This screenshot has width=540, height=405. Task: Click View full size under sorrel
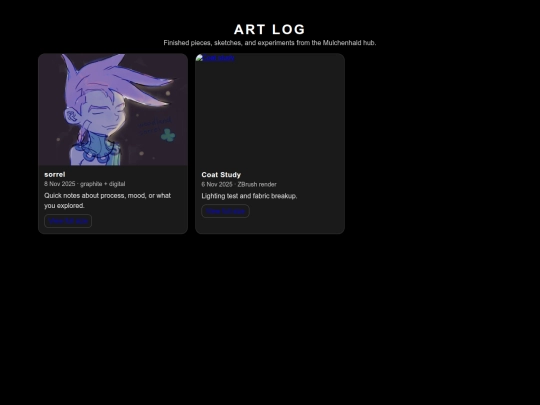click(x=68, y=221)
